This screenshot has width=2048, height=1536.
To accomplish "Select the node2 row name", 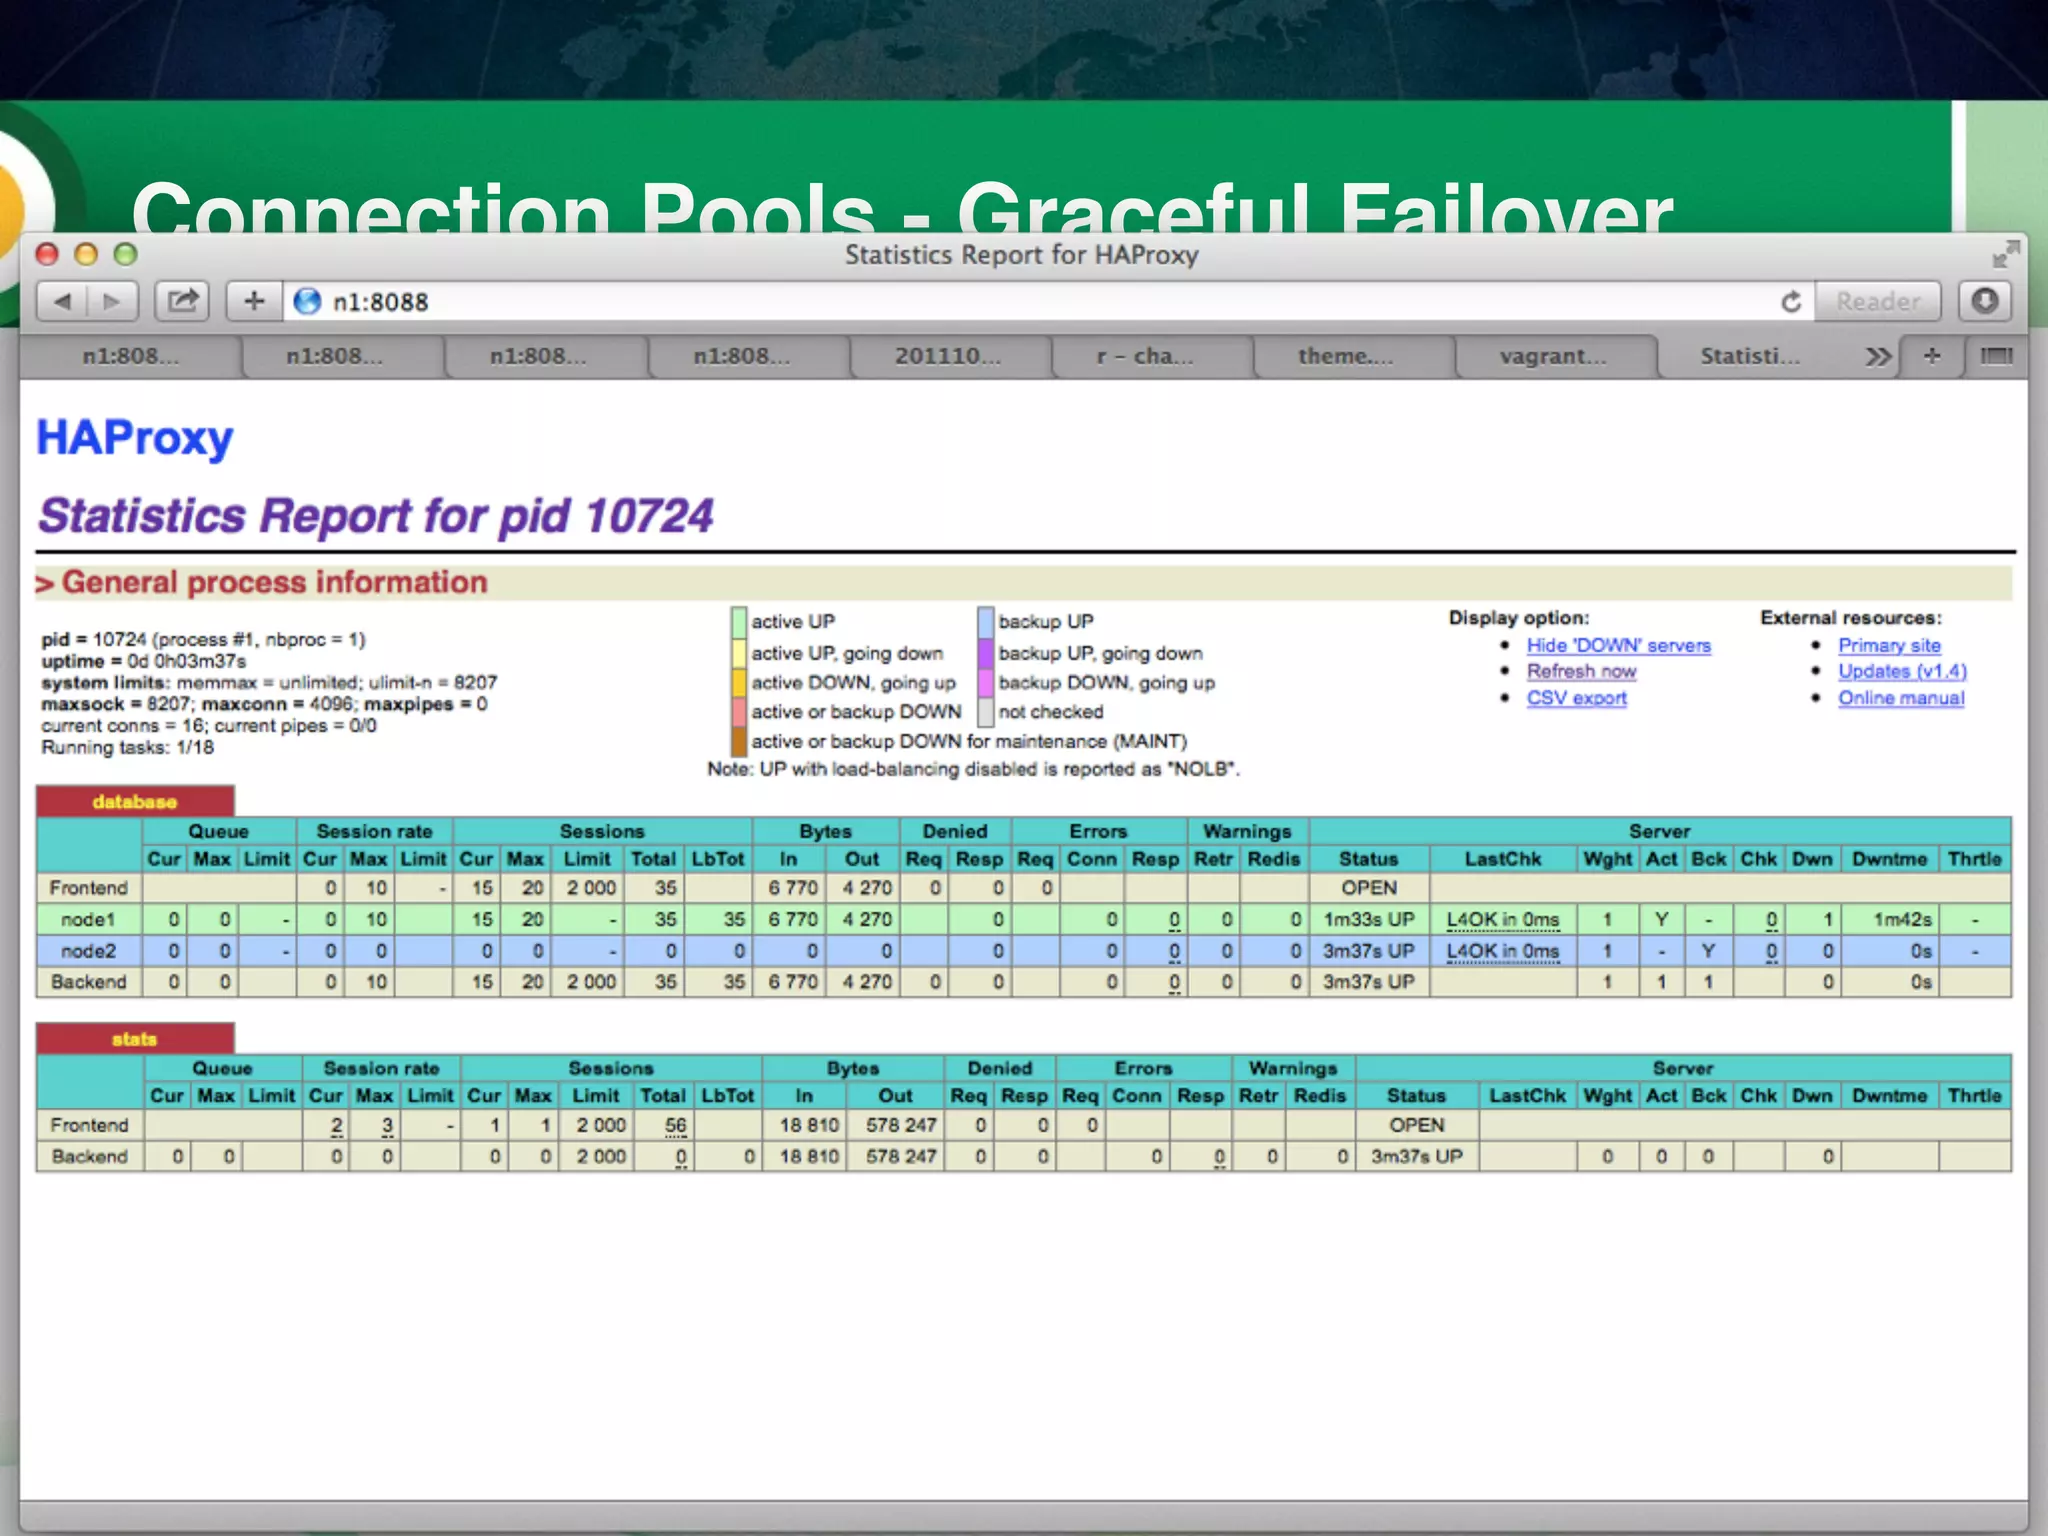I will click(88, 951).
